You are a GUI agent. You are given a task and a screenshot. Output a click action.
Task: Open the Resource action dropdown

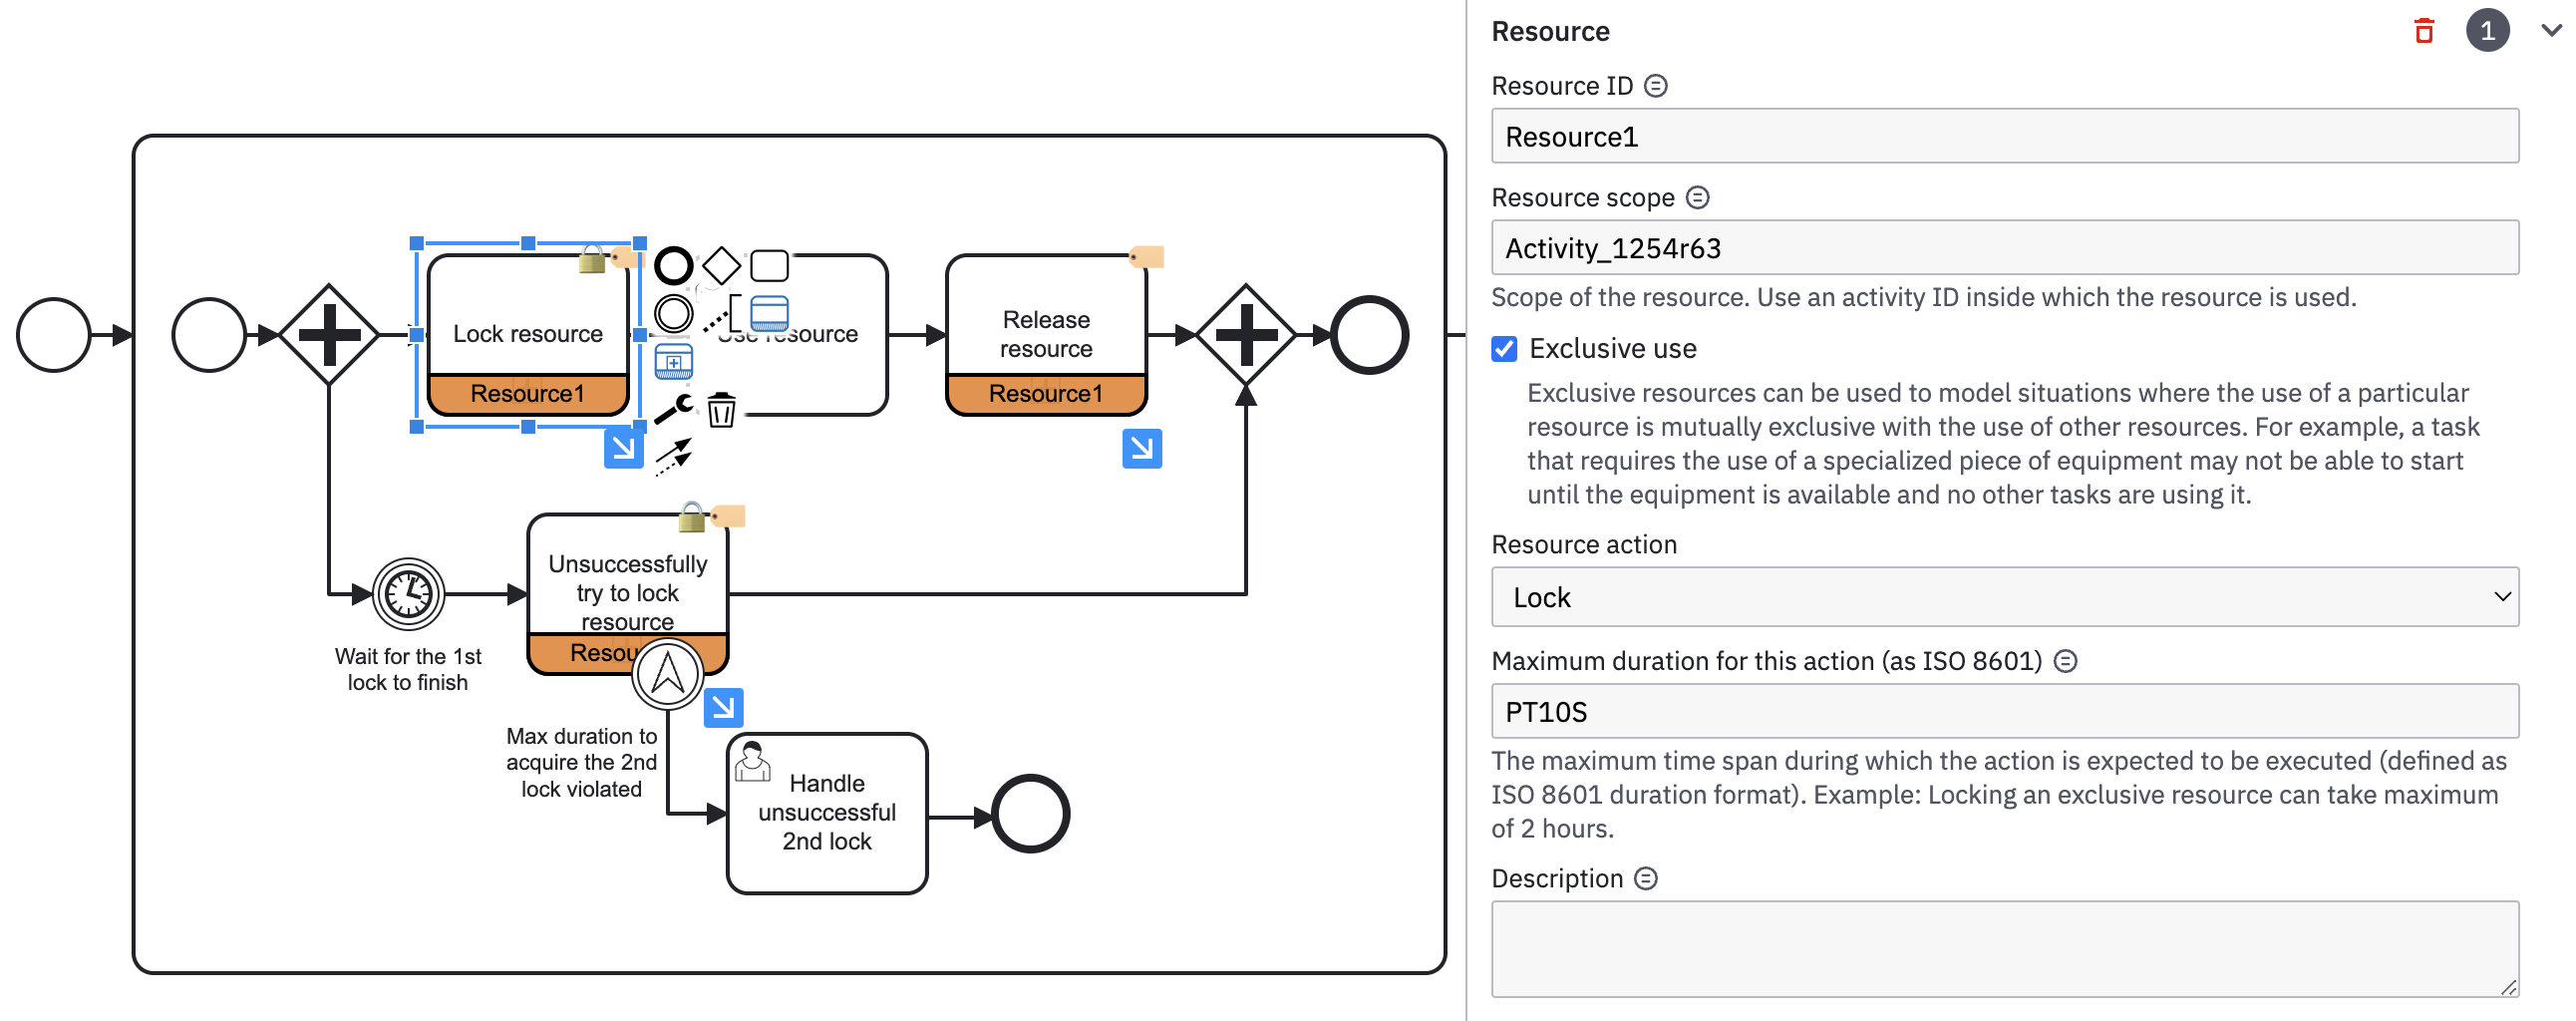tap(2004, 597)
